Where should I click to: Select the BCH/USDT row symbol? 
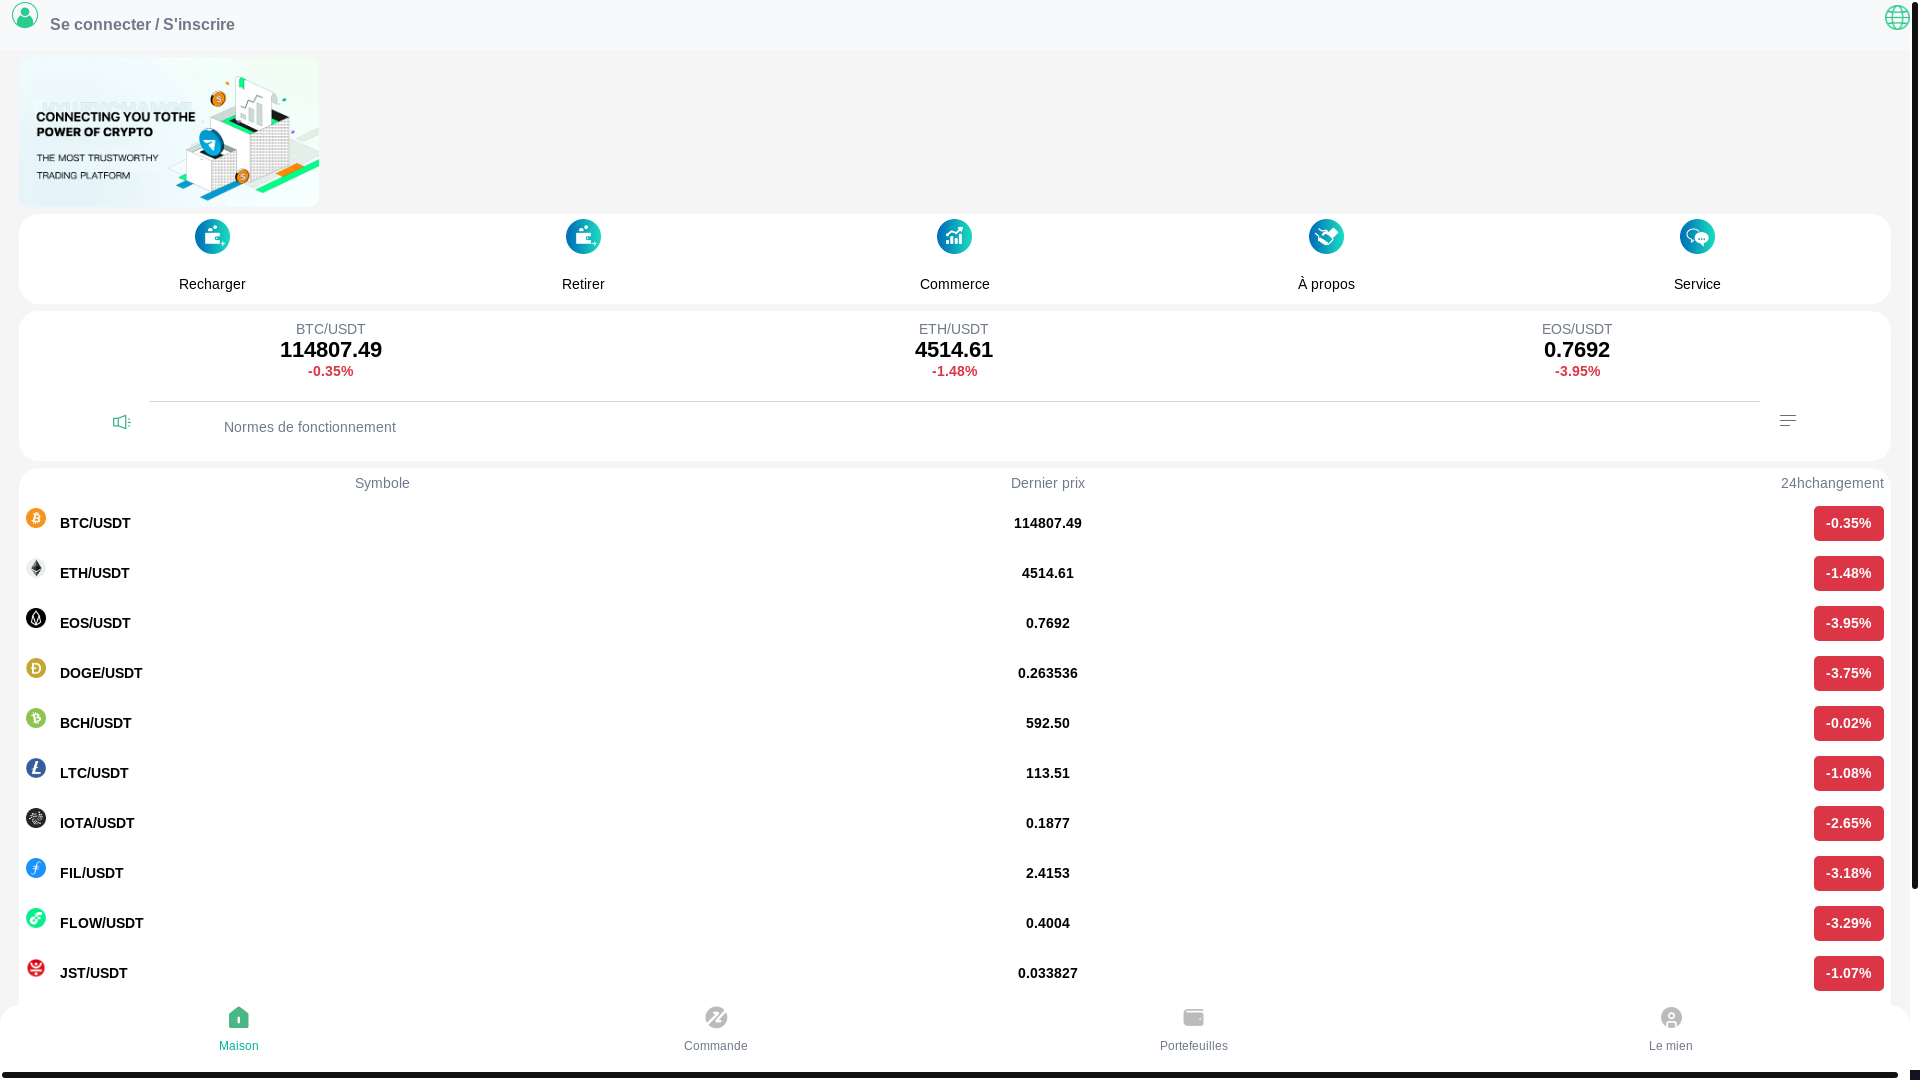(x=96, y=723)
